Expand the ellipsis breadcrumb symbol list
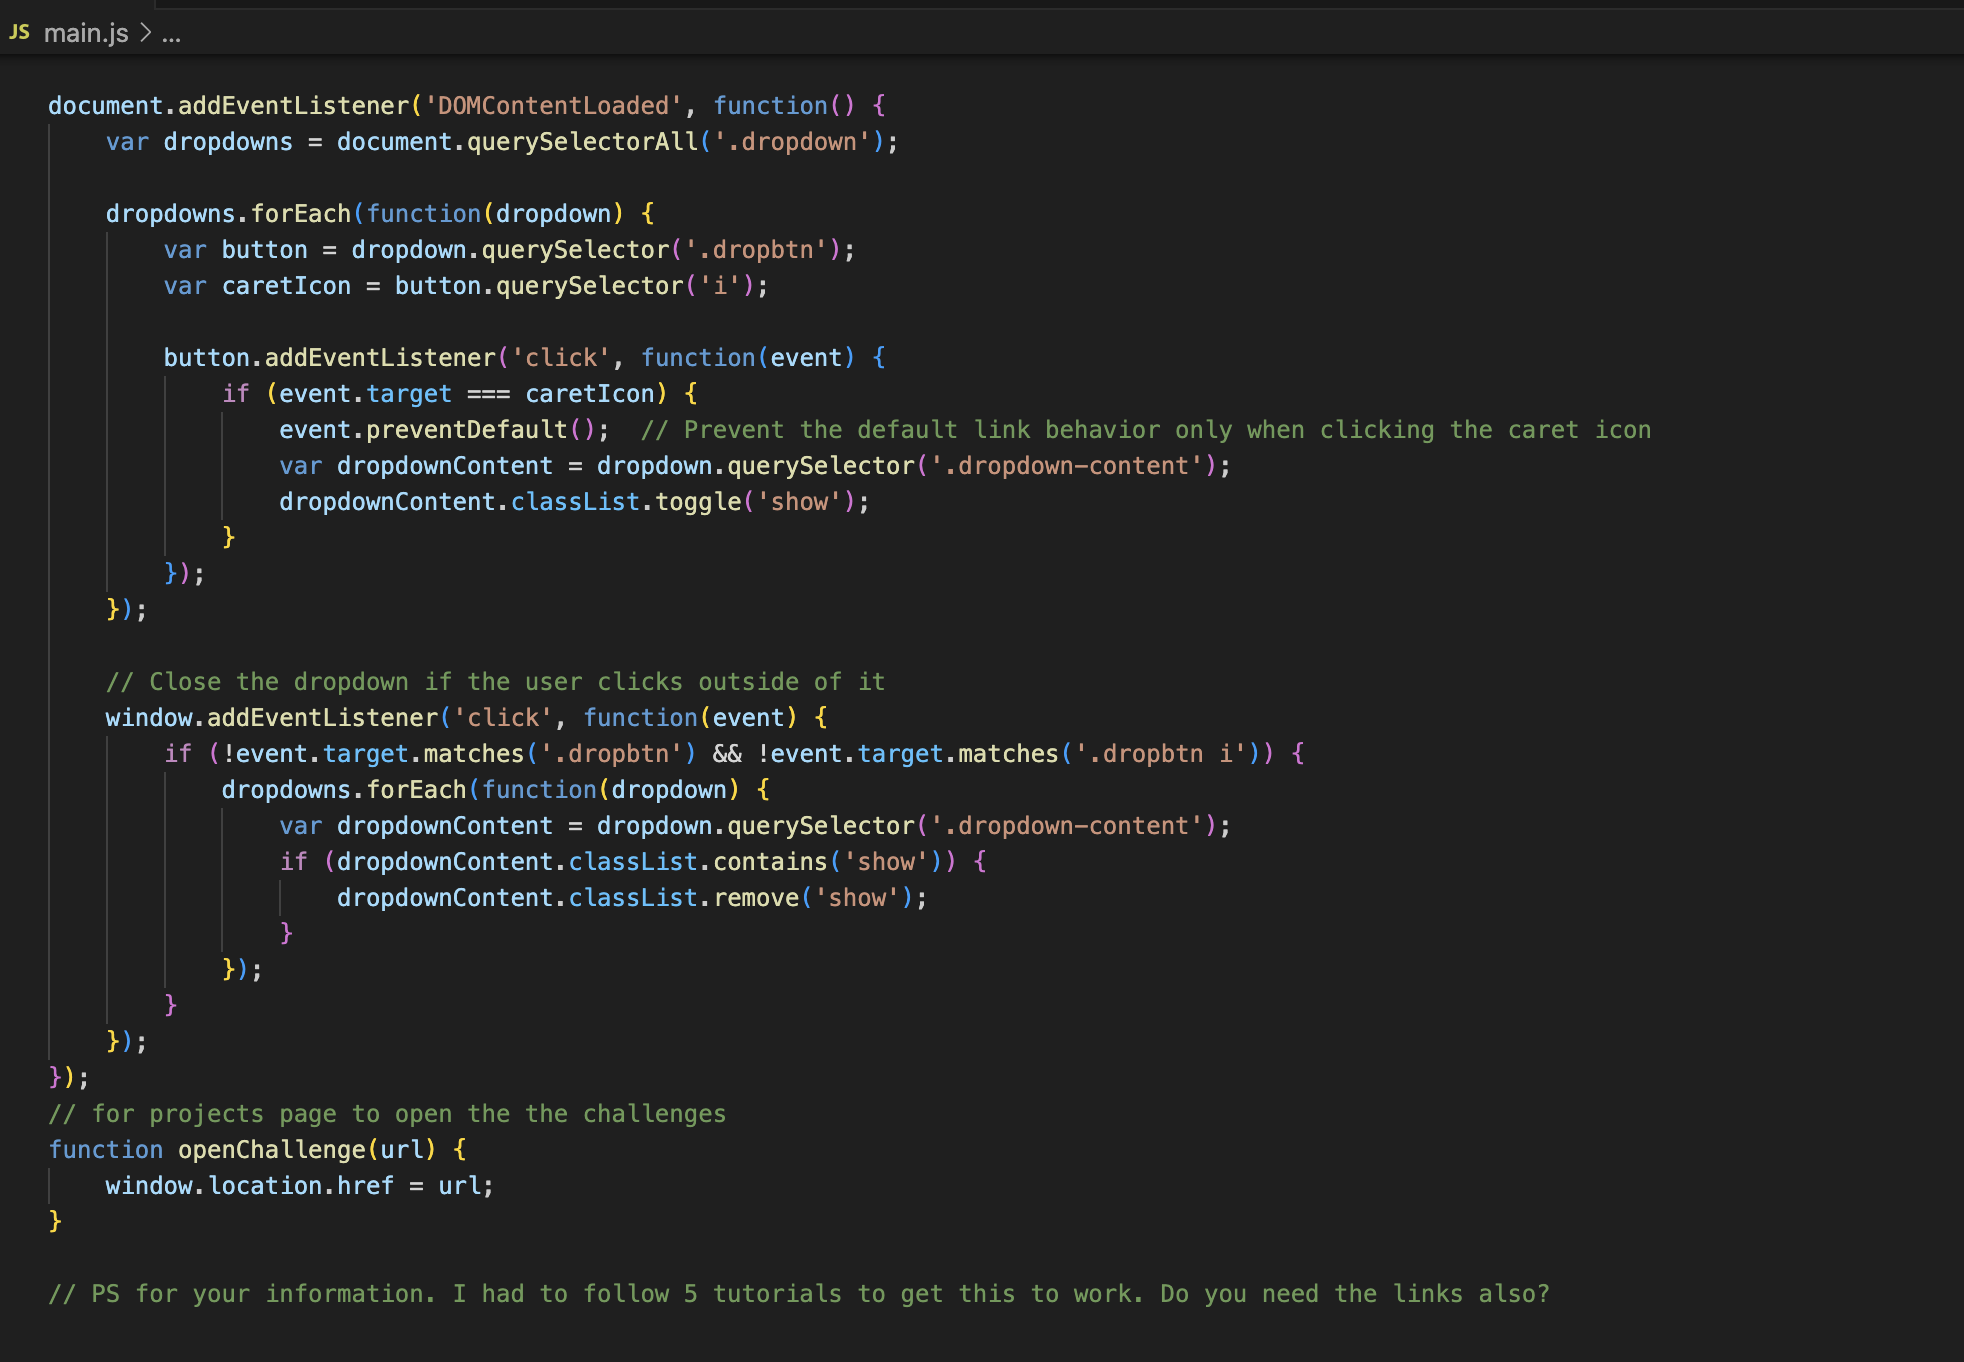Viewport: 1964px width, 1362px height. coord(172,34)
